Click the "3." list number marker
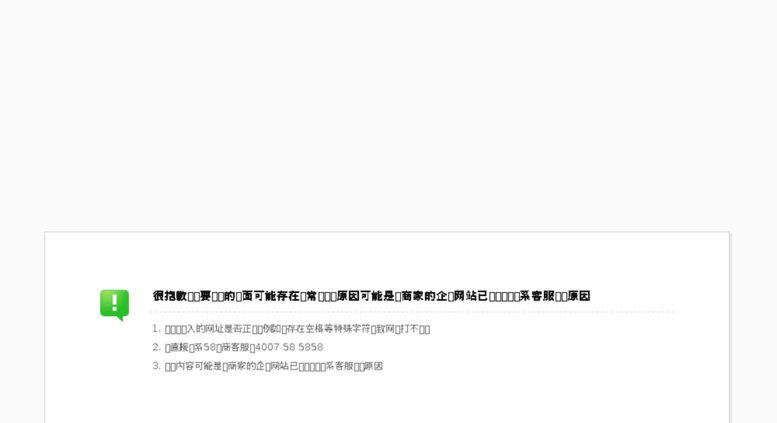This screenshot has width=777, height=423. click(156, 366)
